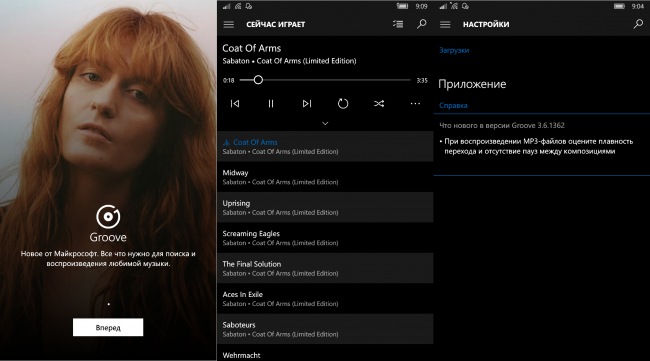Click the СЕЙЧАС ИГРАЕТ header title
The height and width of the screenshot is (361, 650).
tap(276, 24)
